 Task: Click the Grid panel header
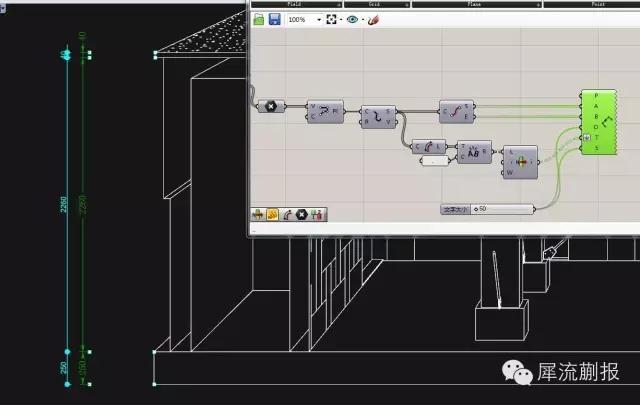click(x=377, y=4)
